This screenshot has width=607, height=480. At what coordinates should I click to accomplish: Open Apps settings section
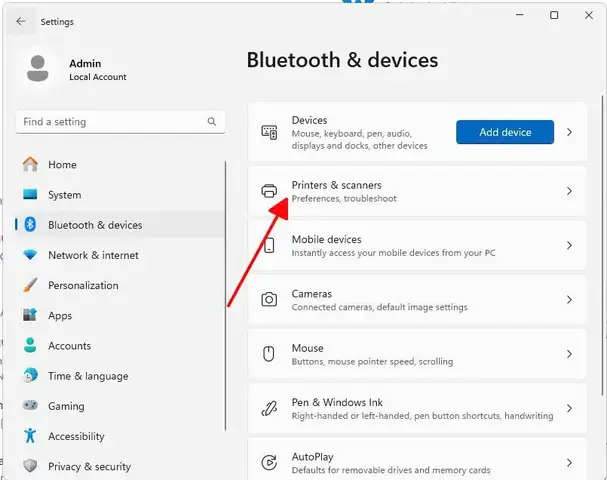tap(120, 315)
